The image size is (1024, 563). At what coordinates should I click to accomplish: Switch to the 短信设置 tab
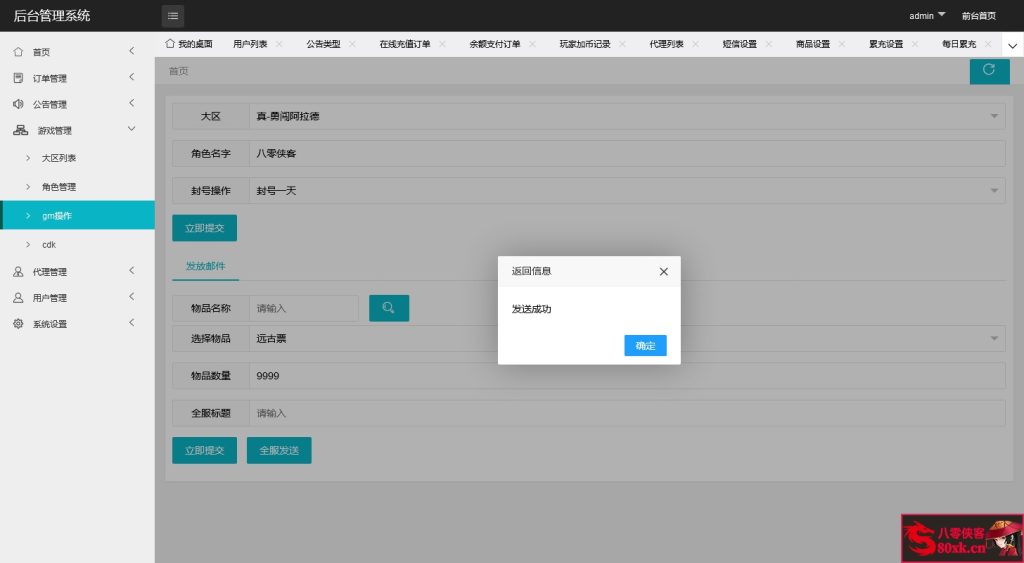740,44
